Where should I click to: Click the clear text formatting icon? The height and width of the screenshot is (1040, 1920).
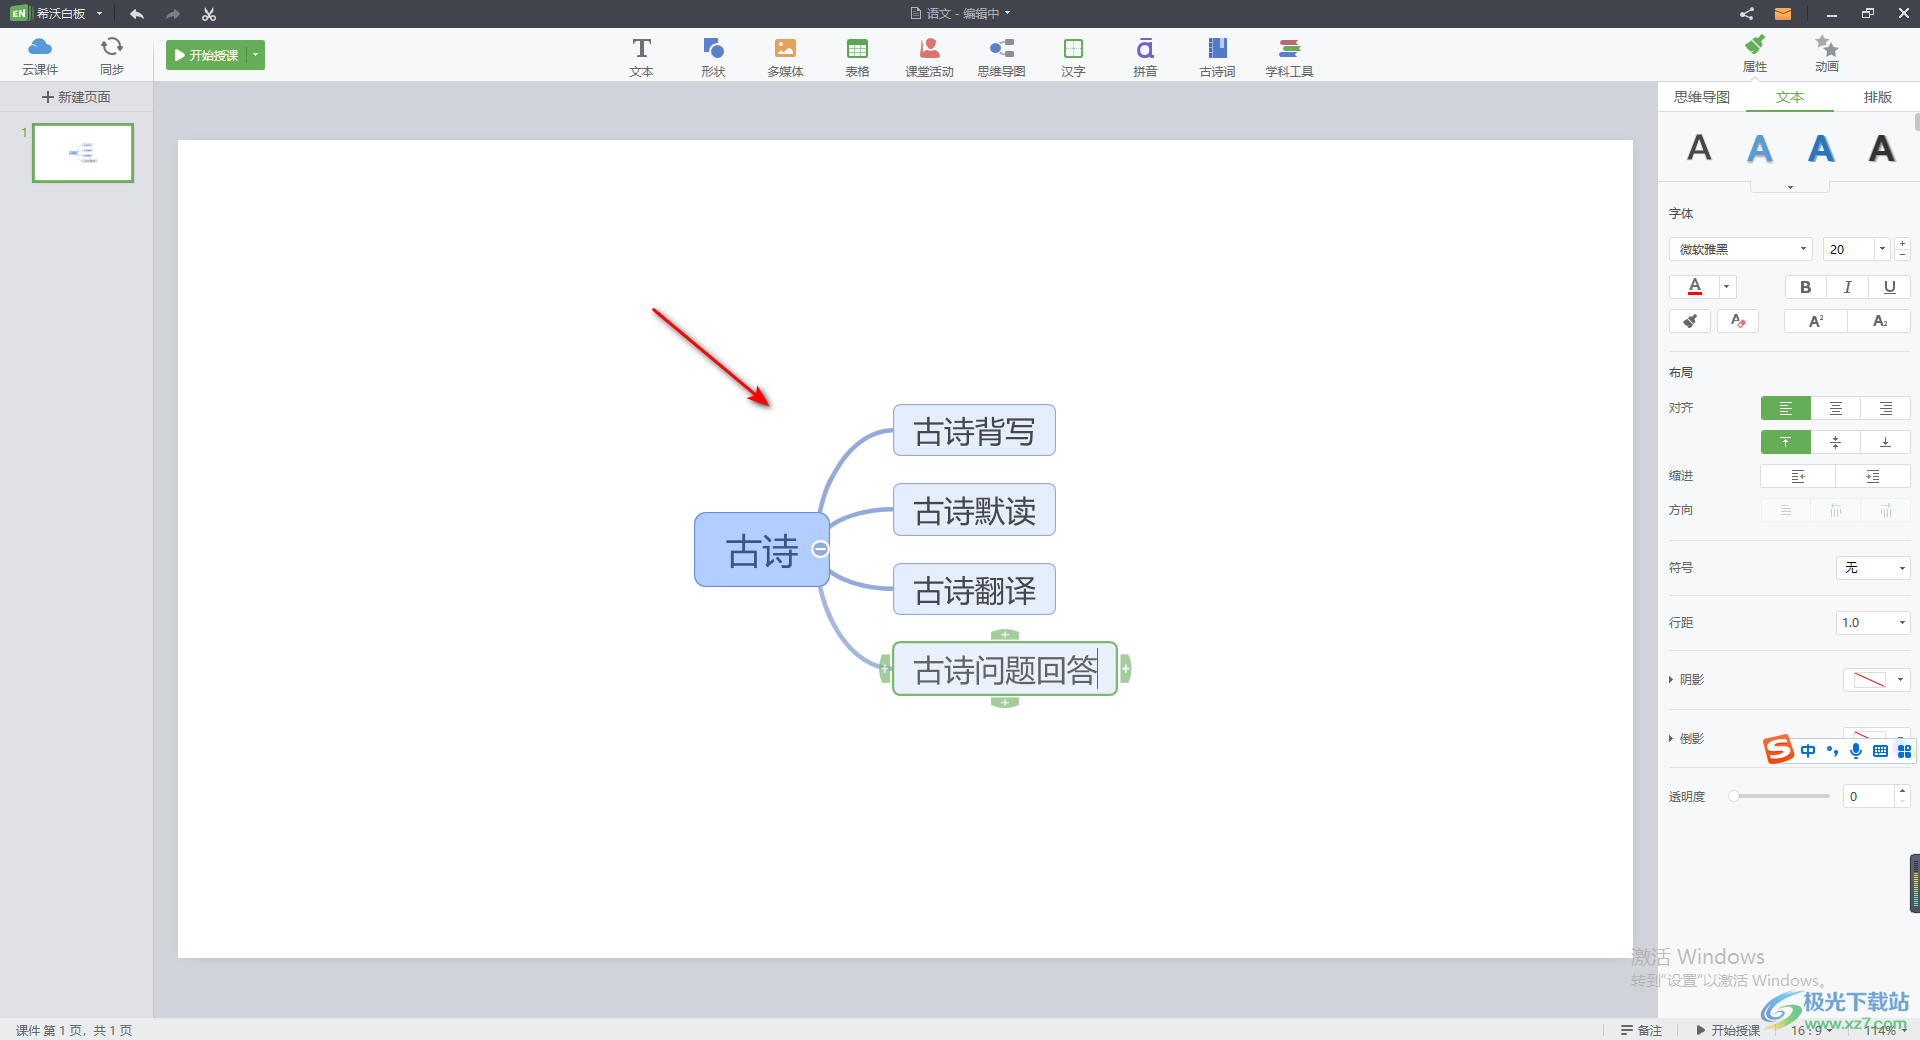coord(1738,321)
